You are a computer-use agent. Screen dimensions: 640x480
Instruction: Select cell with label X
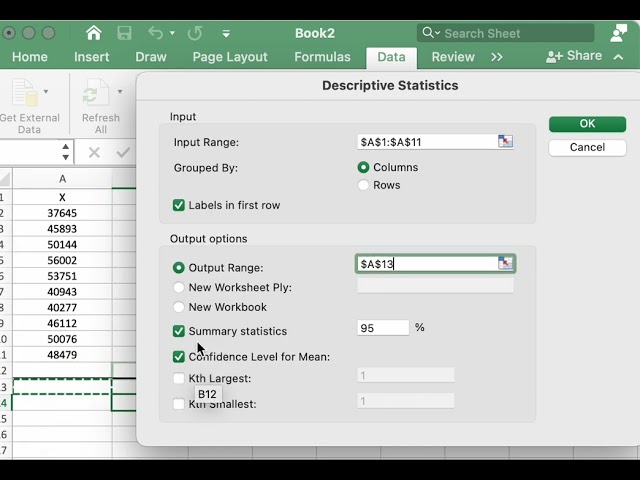click(62, 197)
